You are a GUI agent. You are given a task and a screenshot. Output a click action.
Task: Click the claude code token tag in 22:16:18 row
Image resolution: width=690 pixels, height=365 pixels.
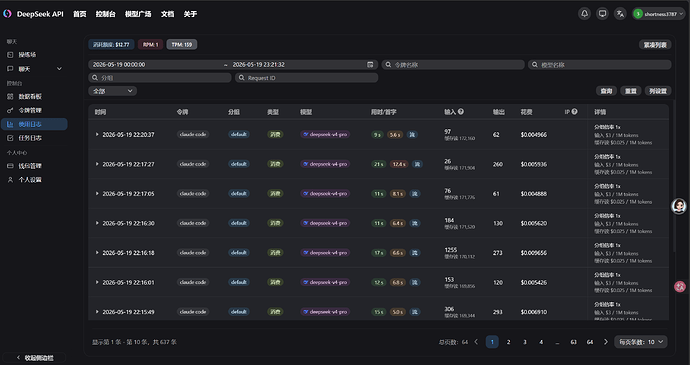point(193,253)
